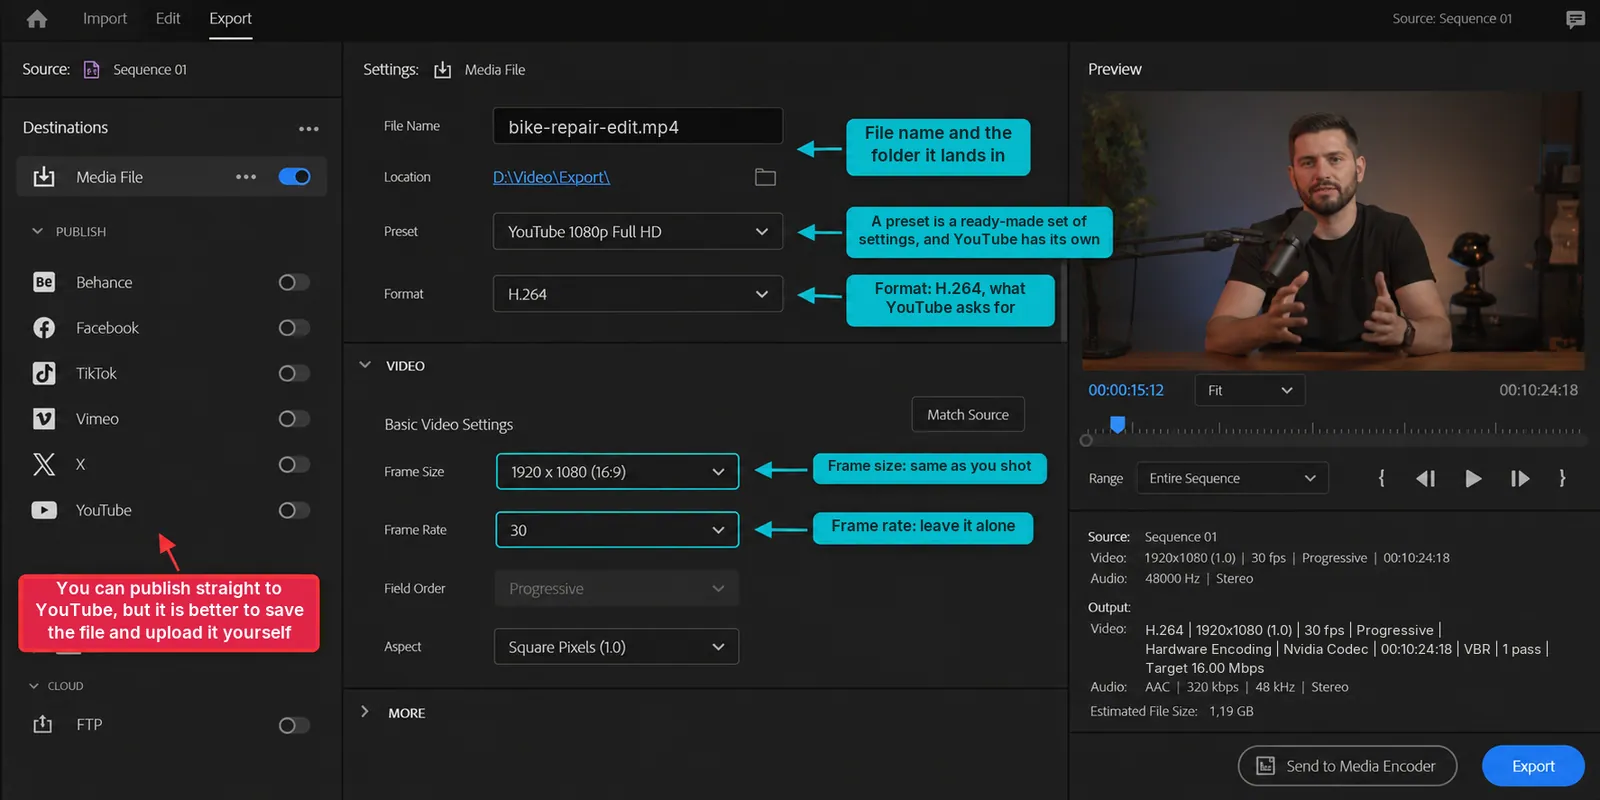
Task: Click the File Name input field
Action: 638,127
